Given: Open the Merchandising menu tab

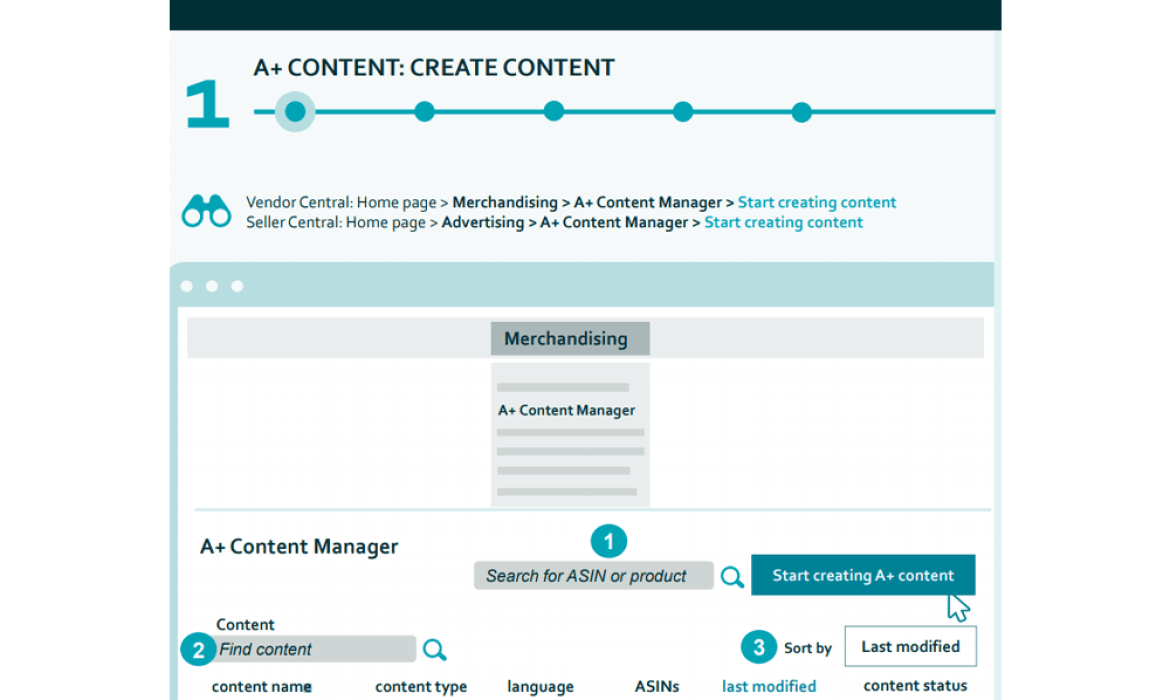Looking at the screenshot, I should (570, 339).
